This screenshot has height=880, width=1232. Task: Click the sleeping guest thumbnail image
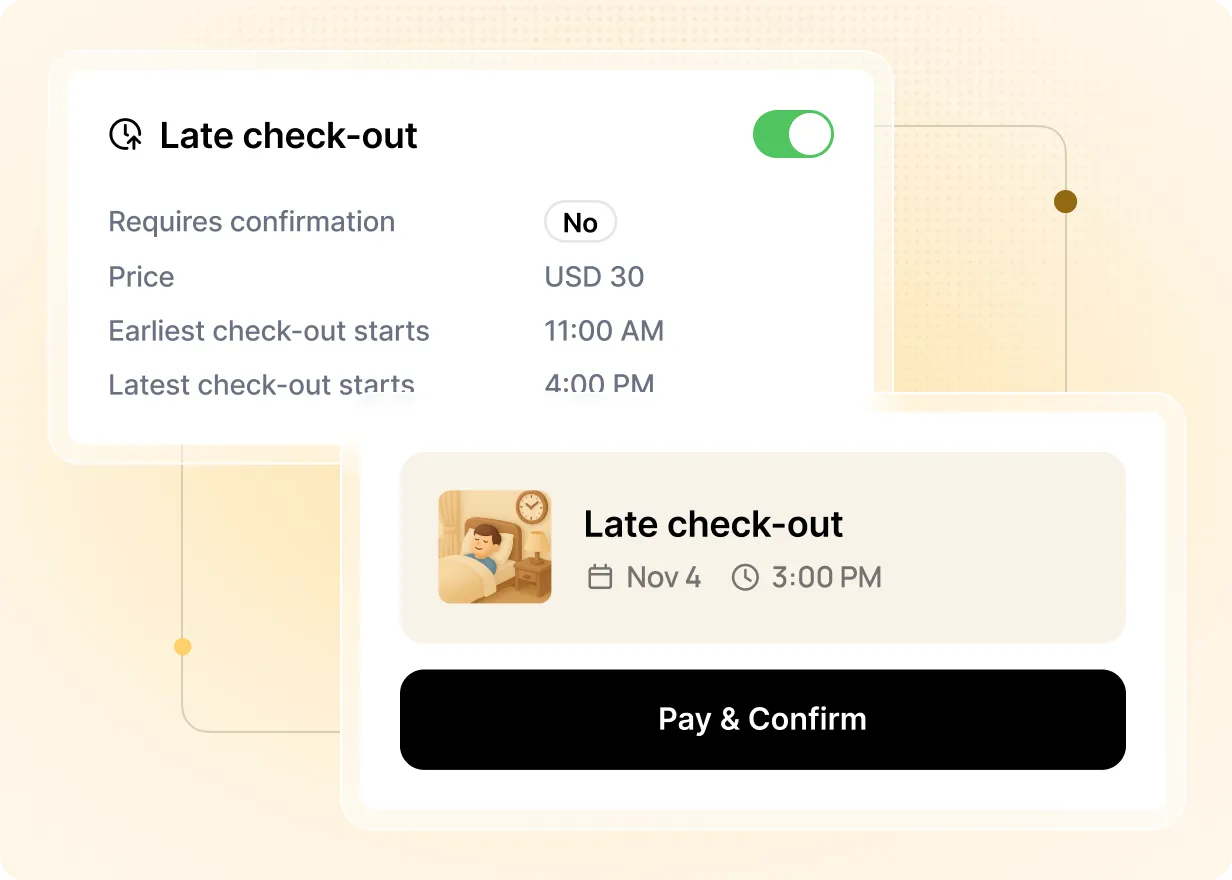pos(495,547)
